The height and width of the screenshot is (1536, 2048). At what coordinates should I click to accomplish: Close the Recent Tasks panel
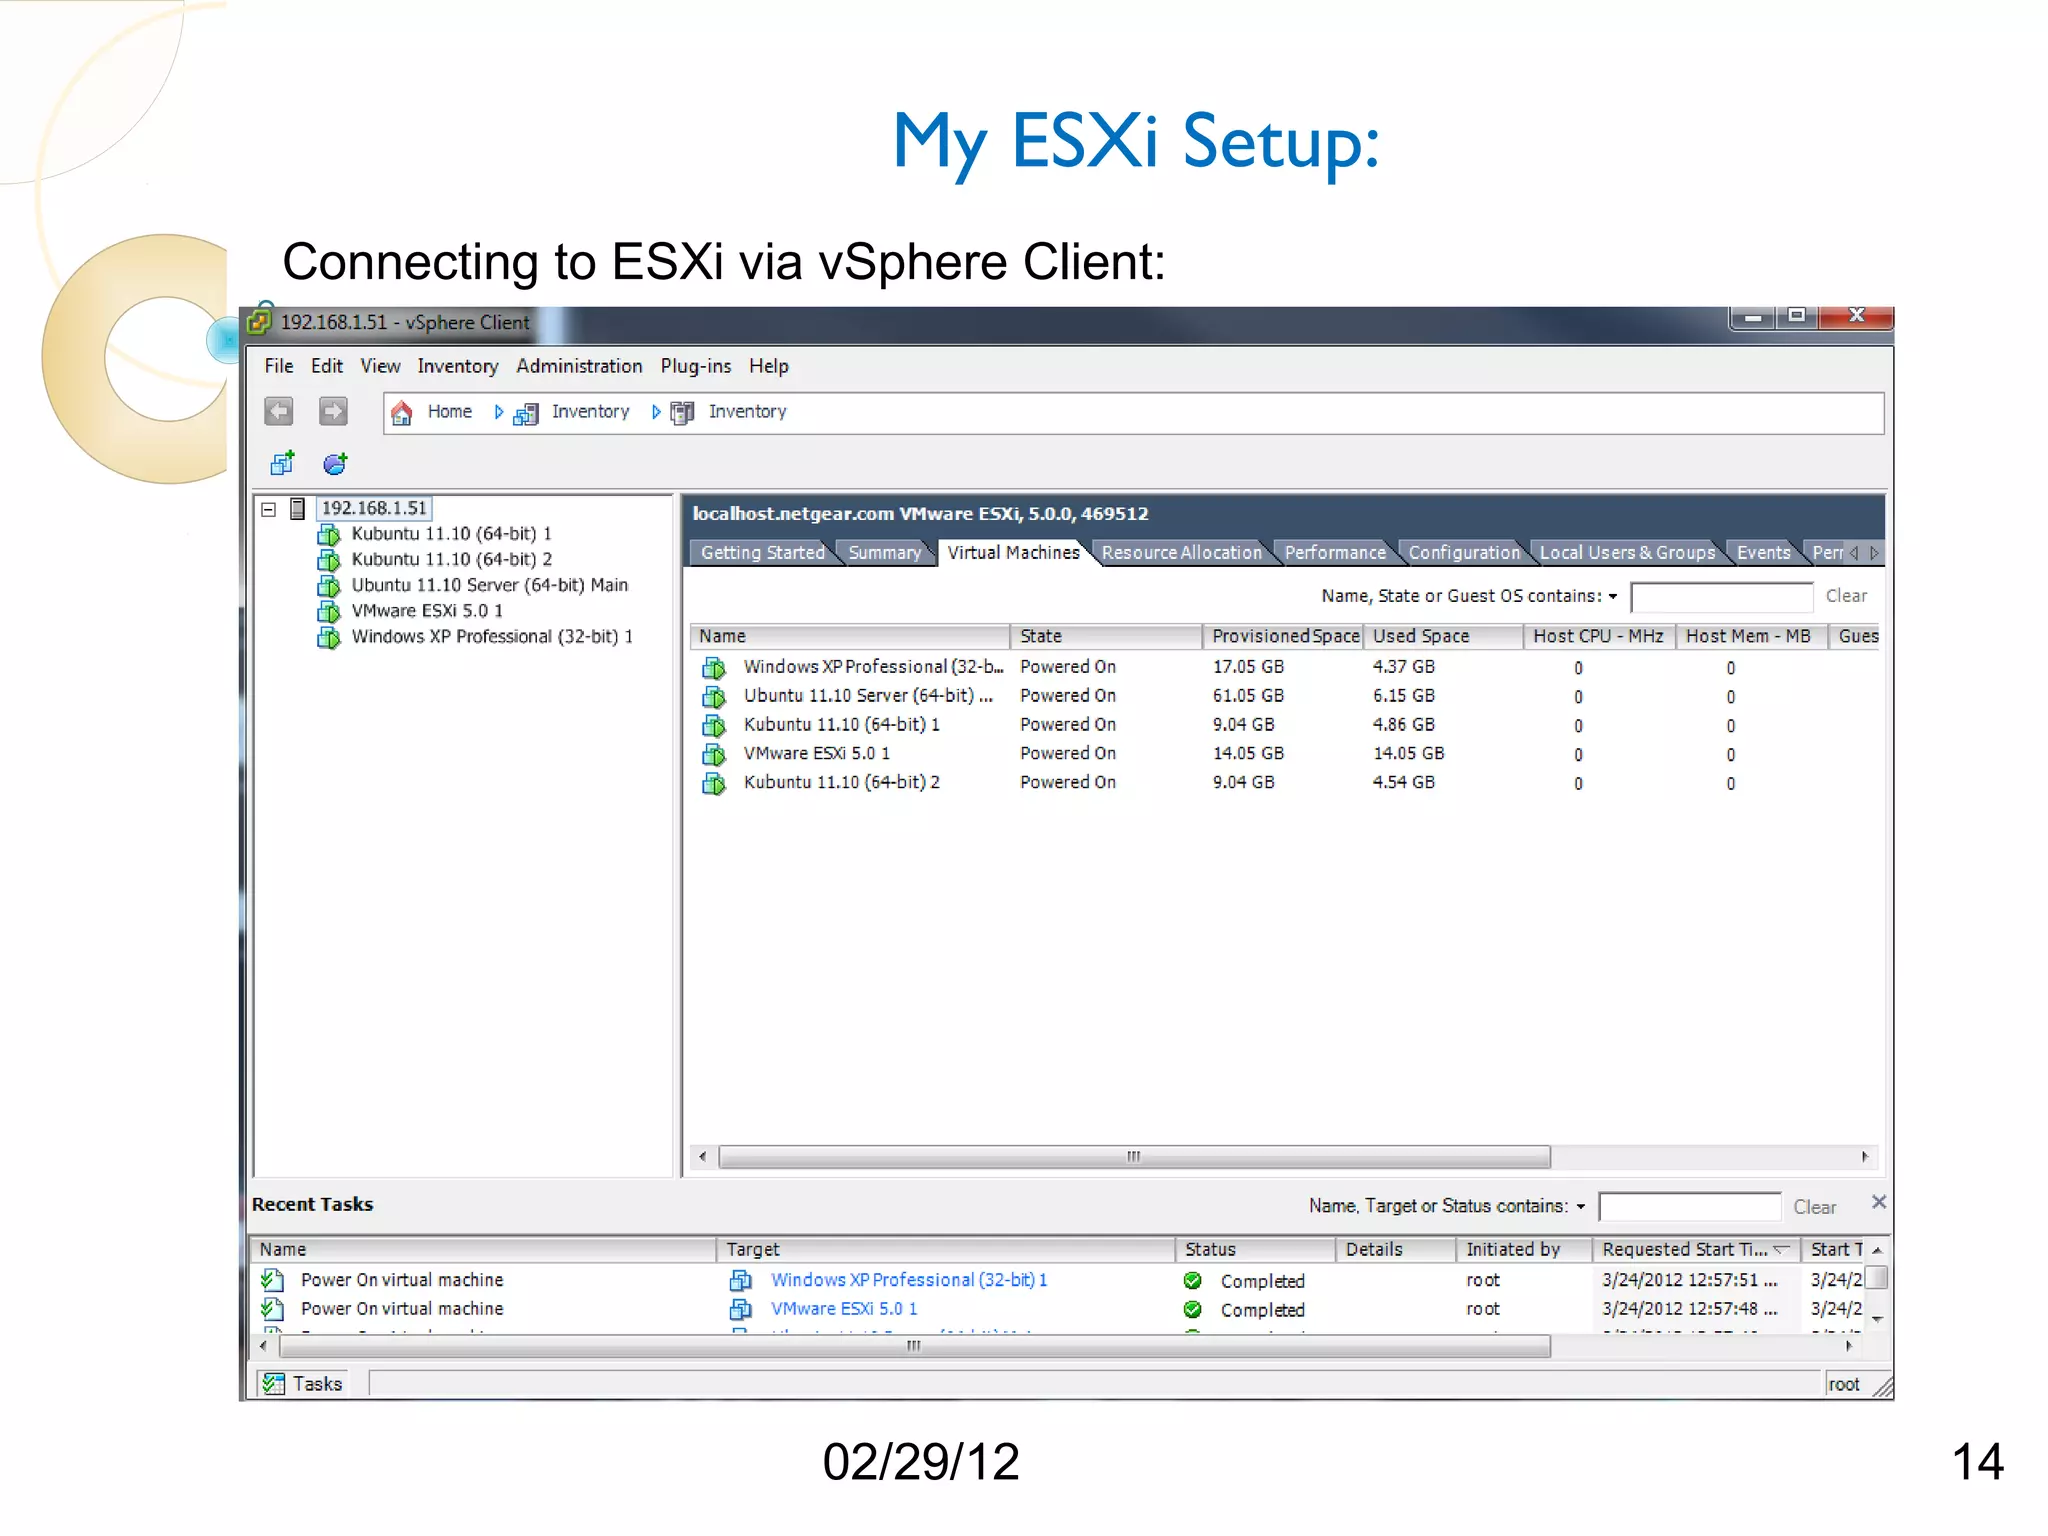pyautogui.click(x=1879, y=1202)
